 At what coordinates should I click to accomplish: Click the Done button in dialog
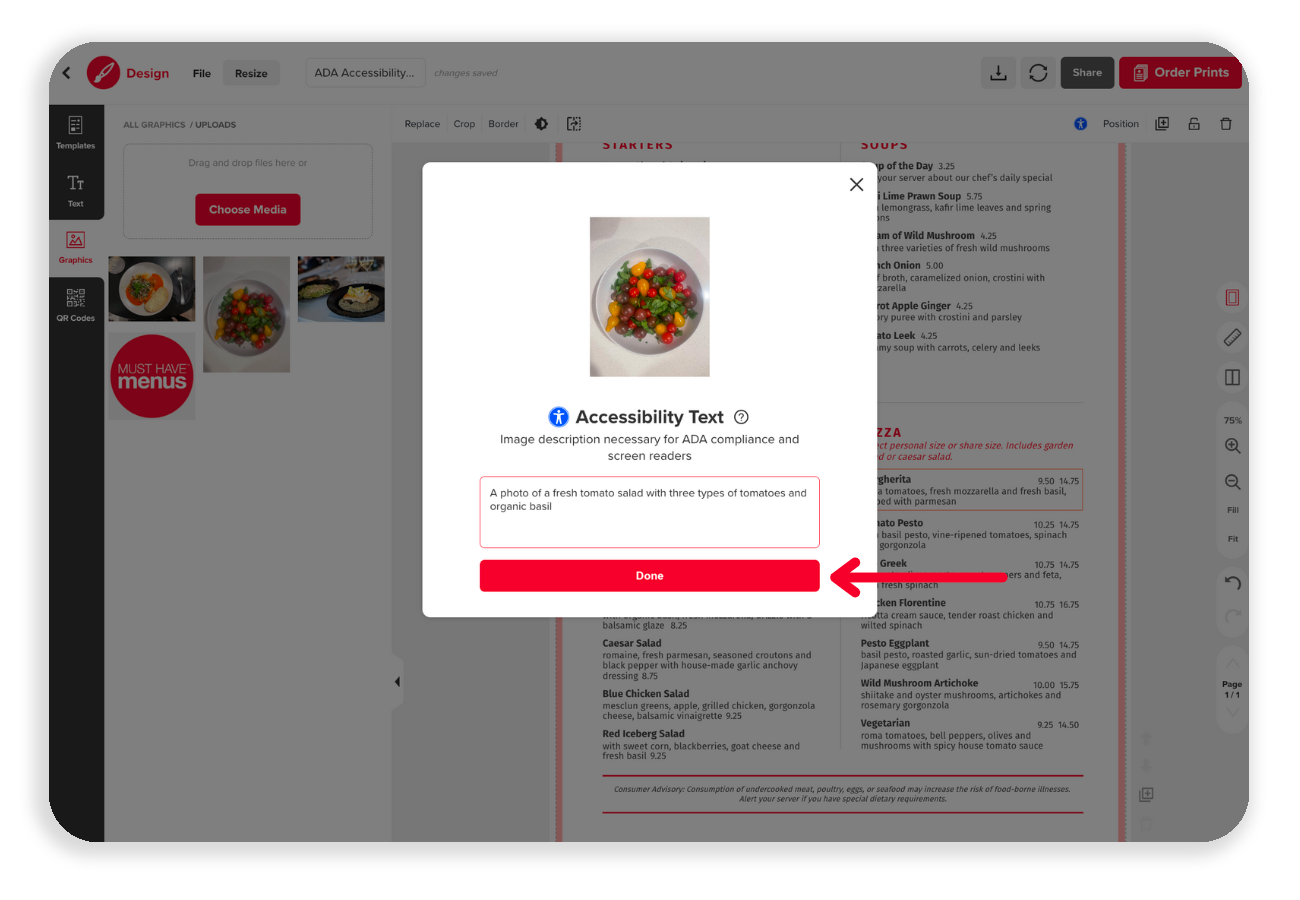pos(649,576)
